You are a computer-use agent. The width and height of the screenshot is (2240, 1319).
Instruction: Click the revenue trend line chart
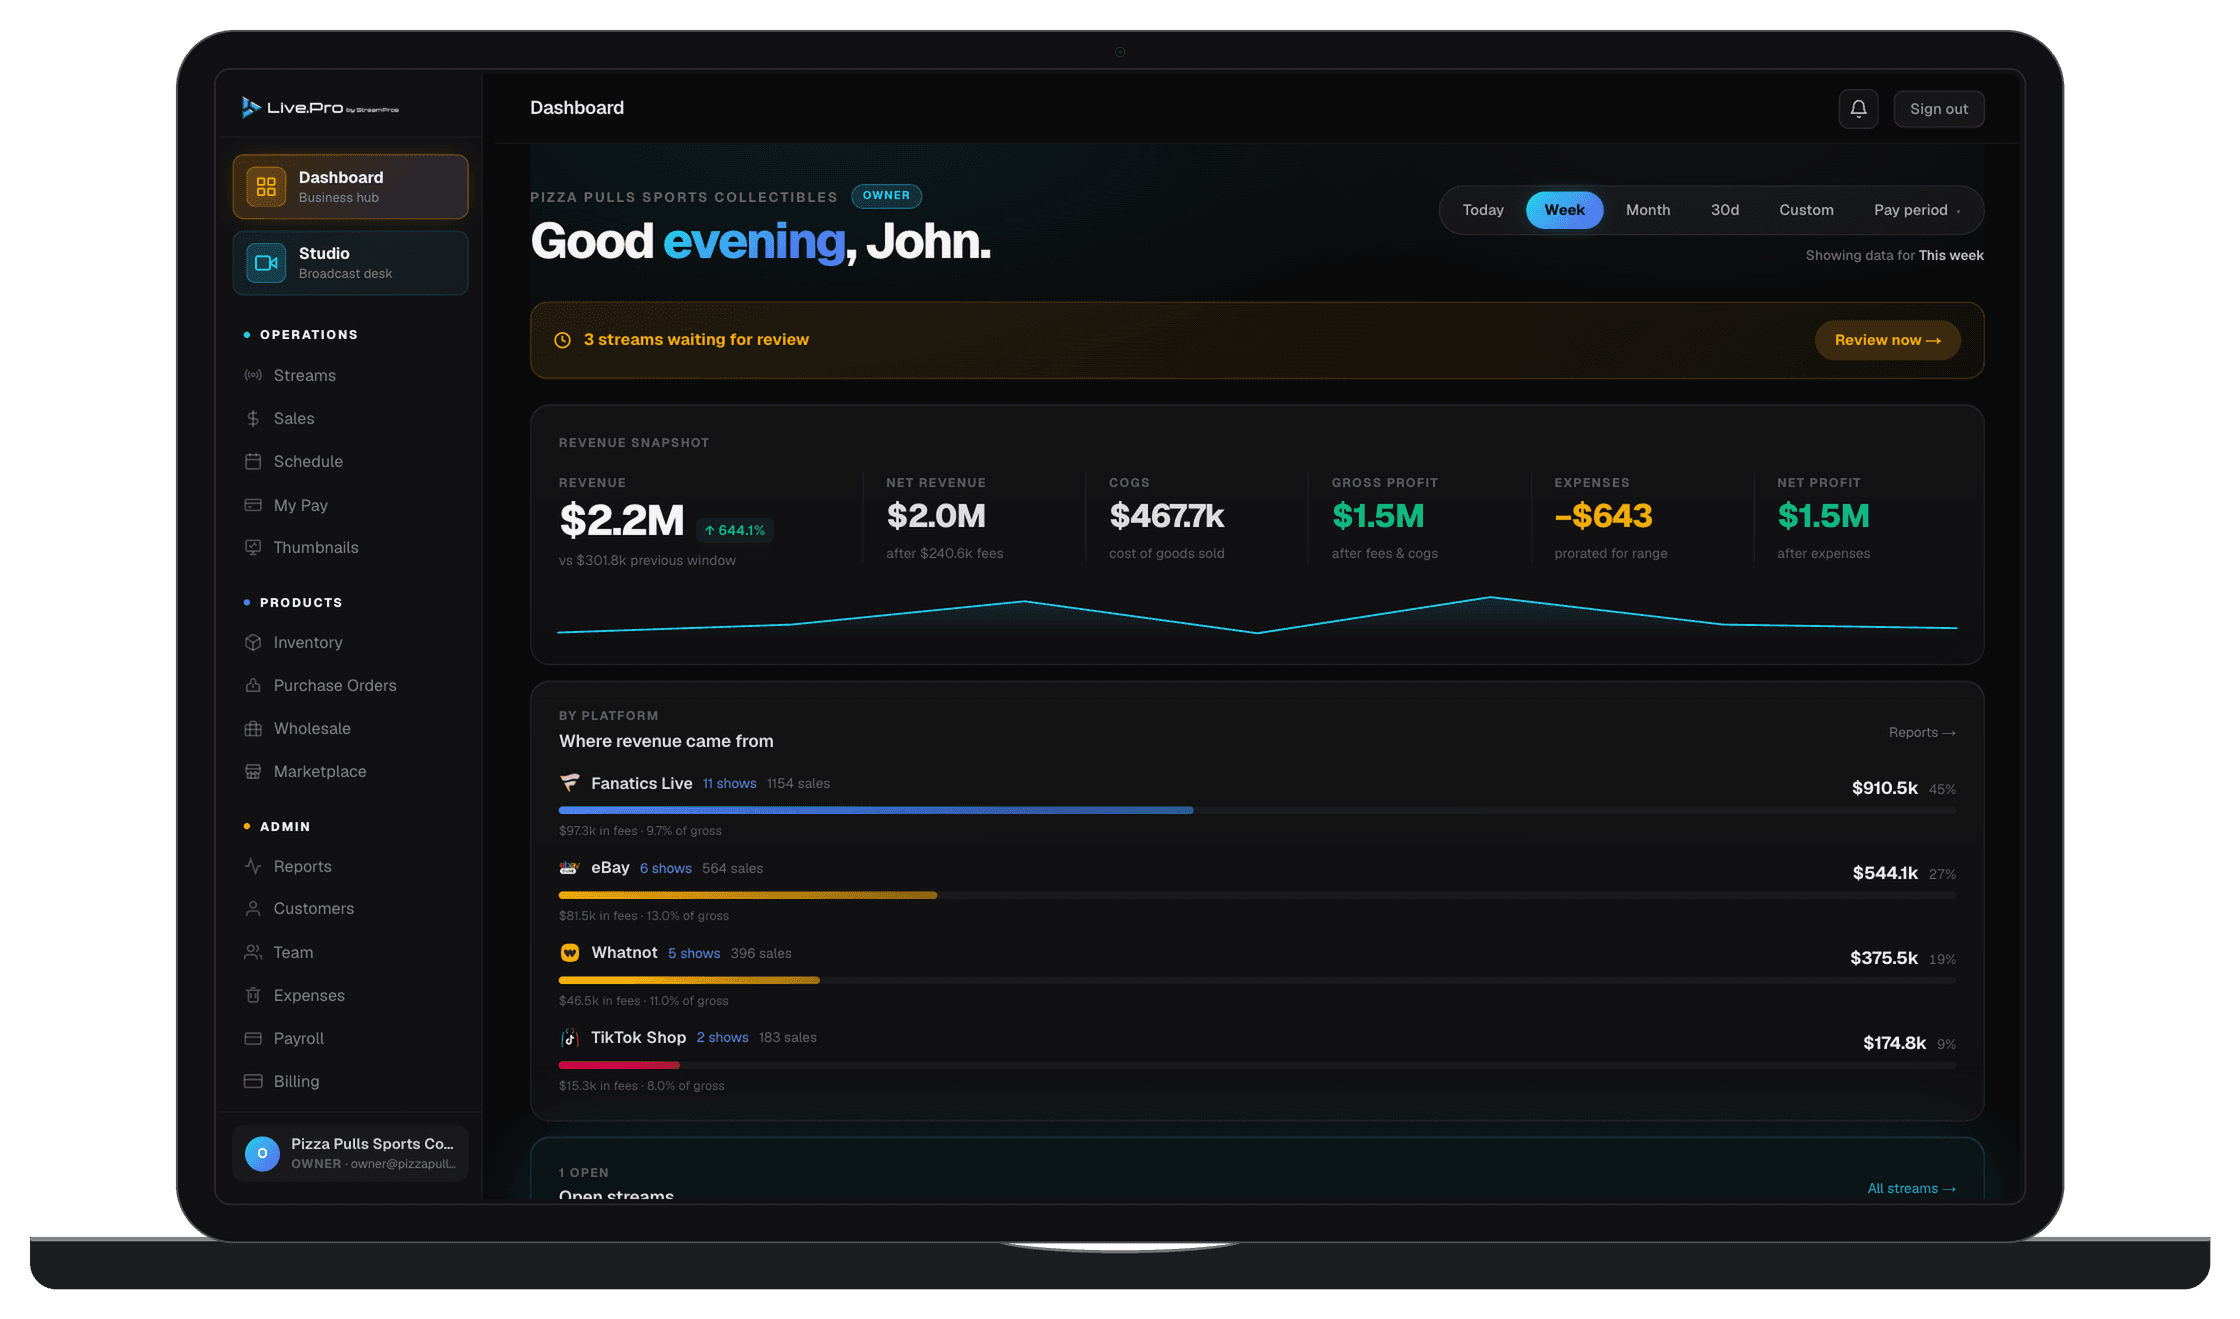tap(1257, 617)
